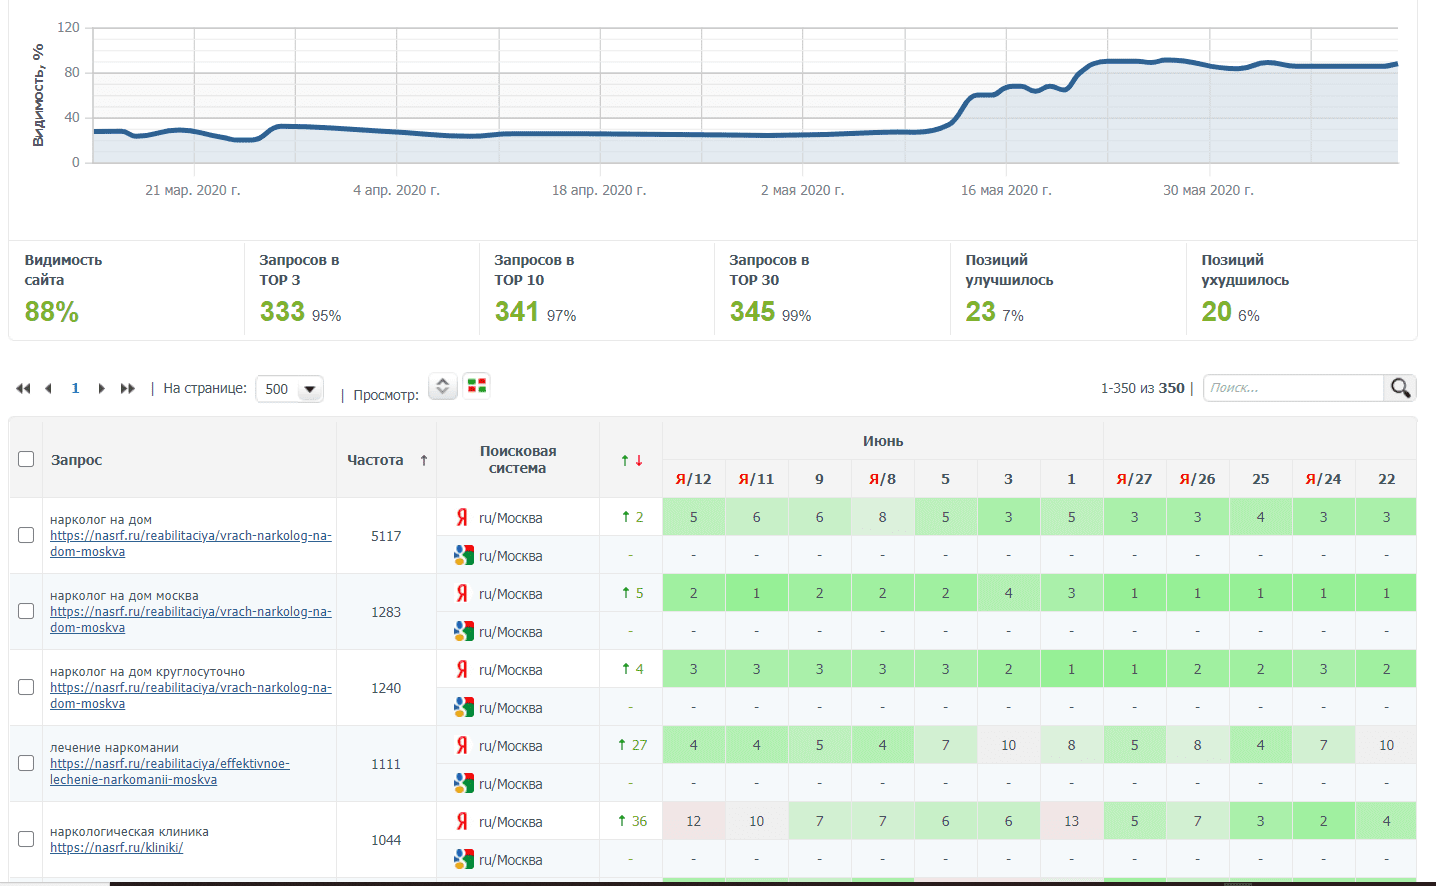
Task: Open the per-page 500 dropdown
Action: point(290,389)
